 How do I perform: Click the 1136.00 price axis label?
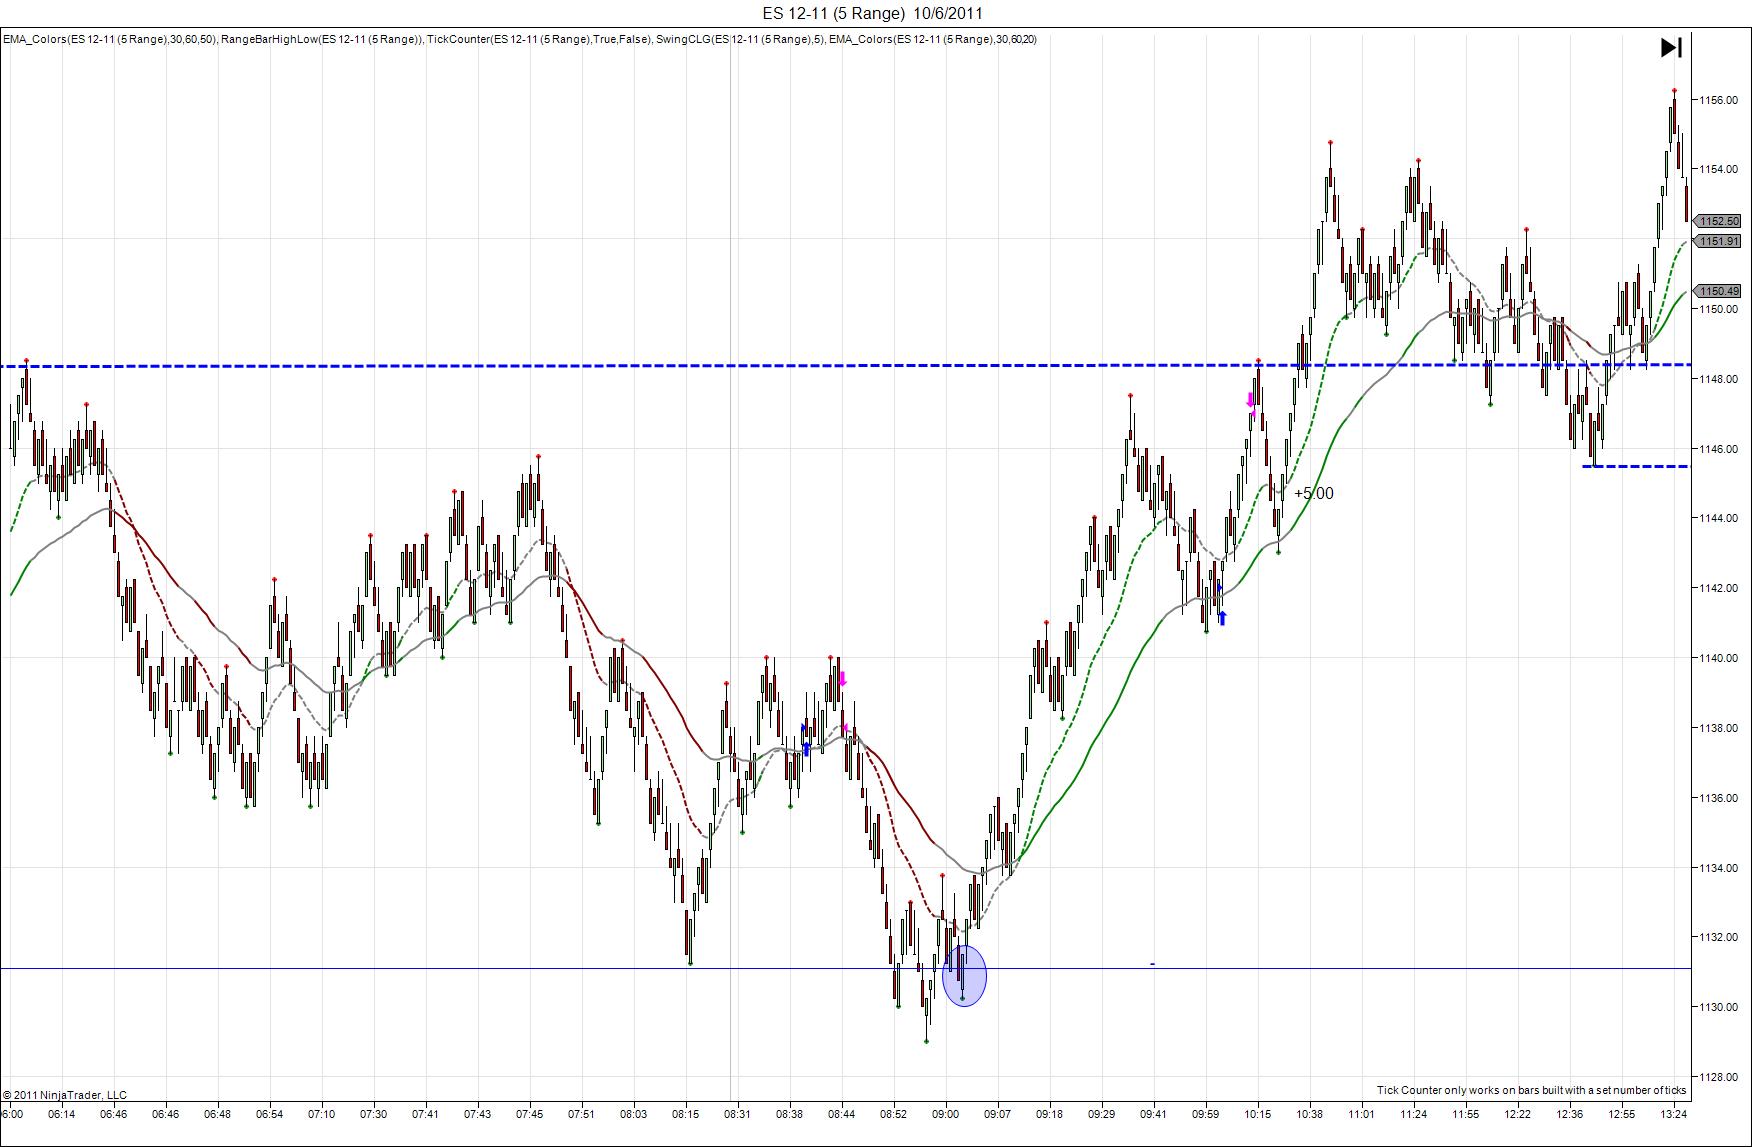point(1719,798)
